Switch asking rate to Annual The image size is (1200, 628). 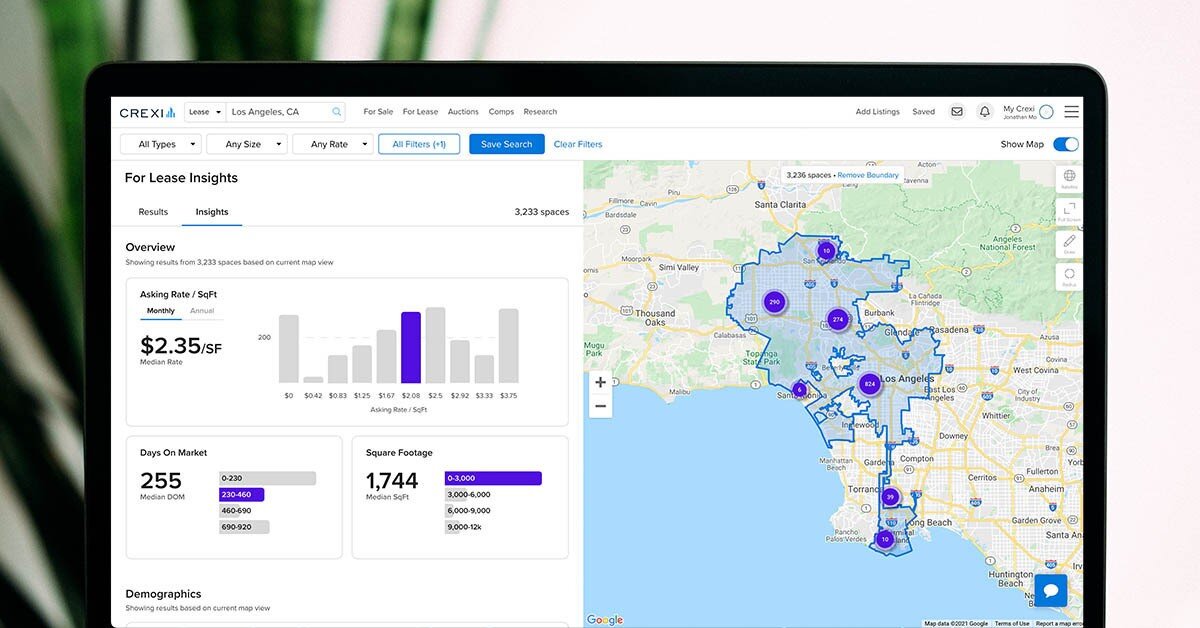pyautogui.click(x=202, y=311)
